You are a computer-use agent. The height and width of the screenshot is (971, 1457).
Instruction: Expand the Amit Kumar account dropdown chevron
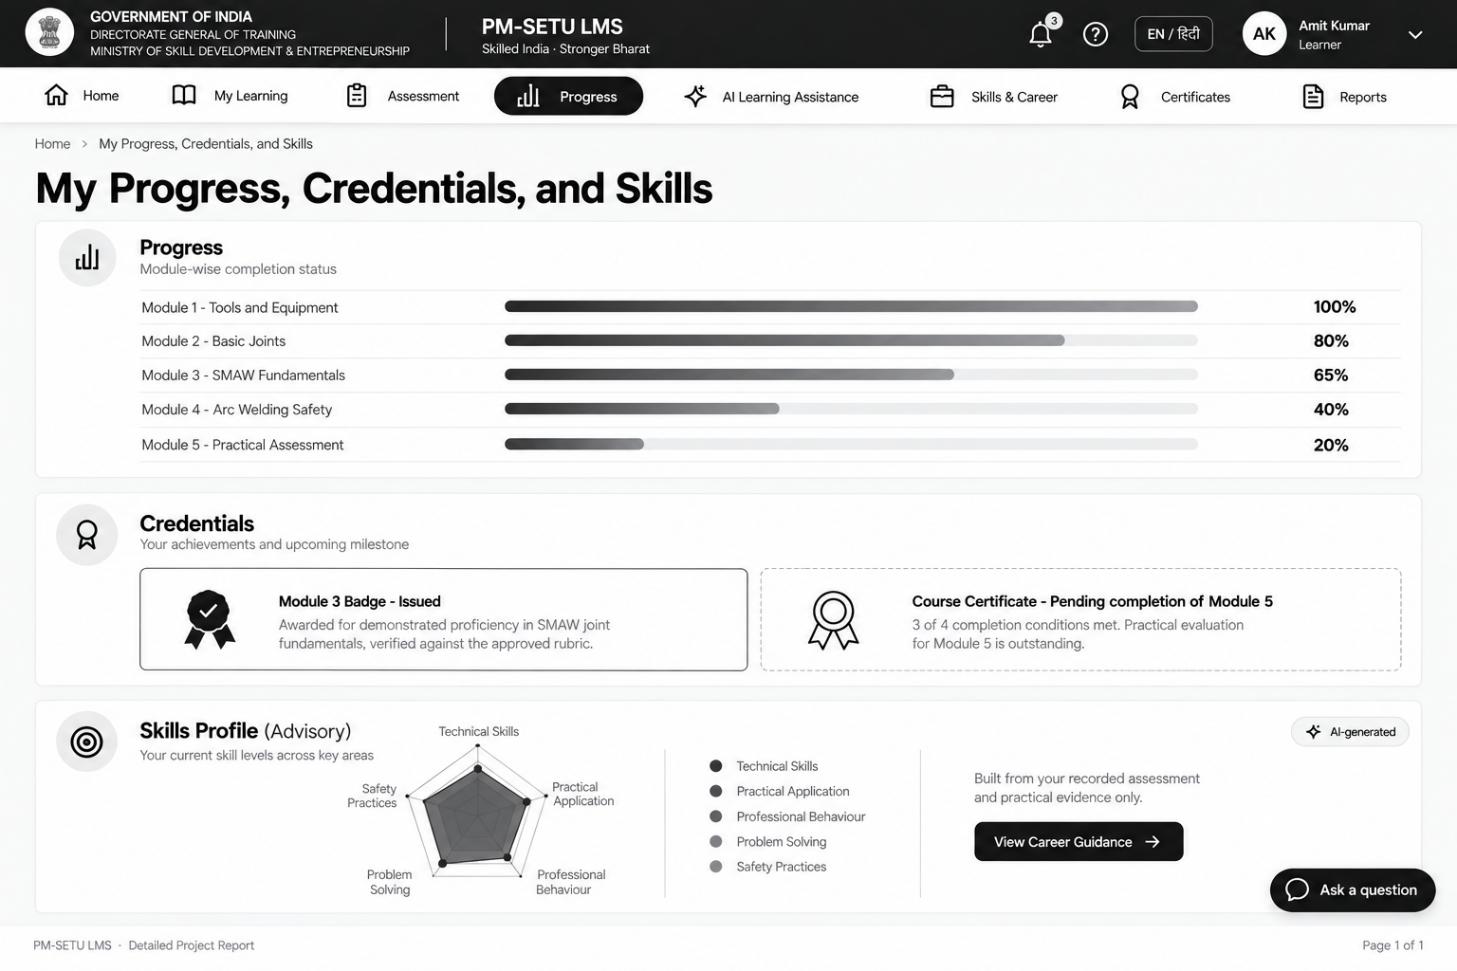pos(1415,35)
